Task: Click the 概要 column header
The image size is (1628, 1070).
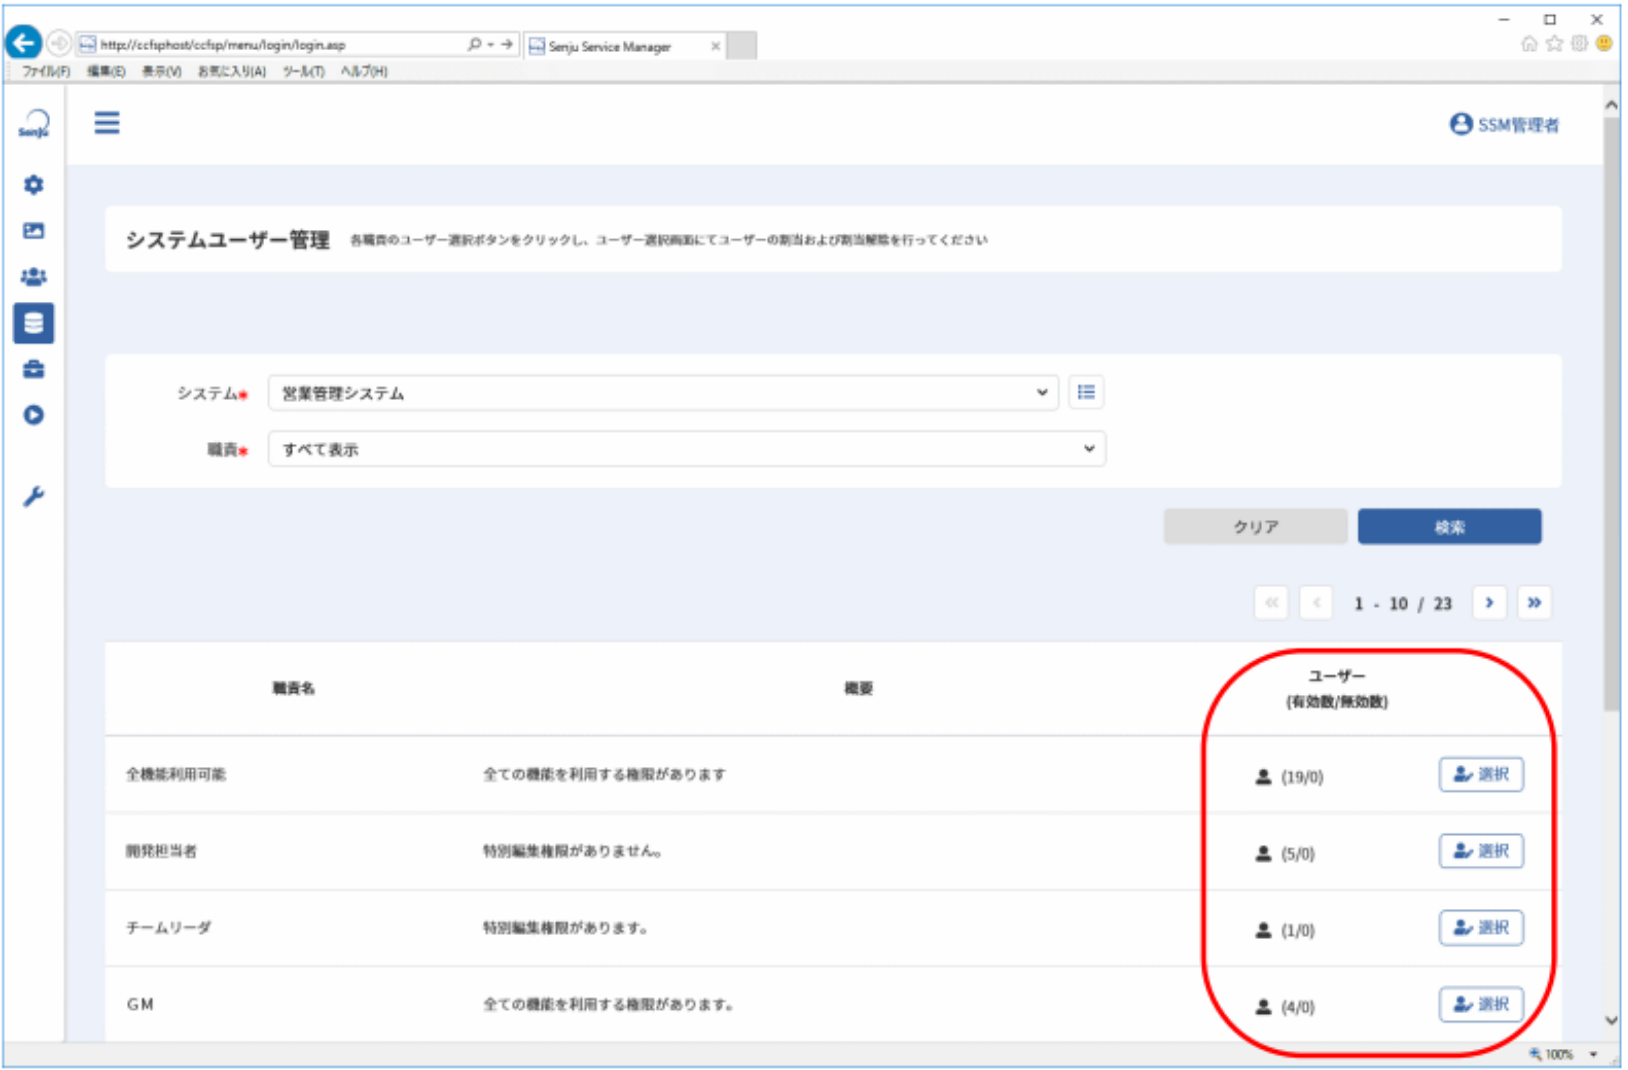Action: (x=858, y=688)
